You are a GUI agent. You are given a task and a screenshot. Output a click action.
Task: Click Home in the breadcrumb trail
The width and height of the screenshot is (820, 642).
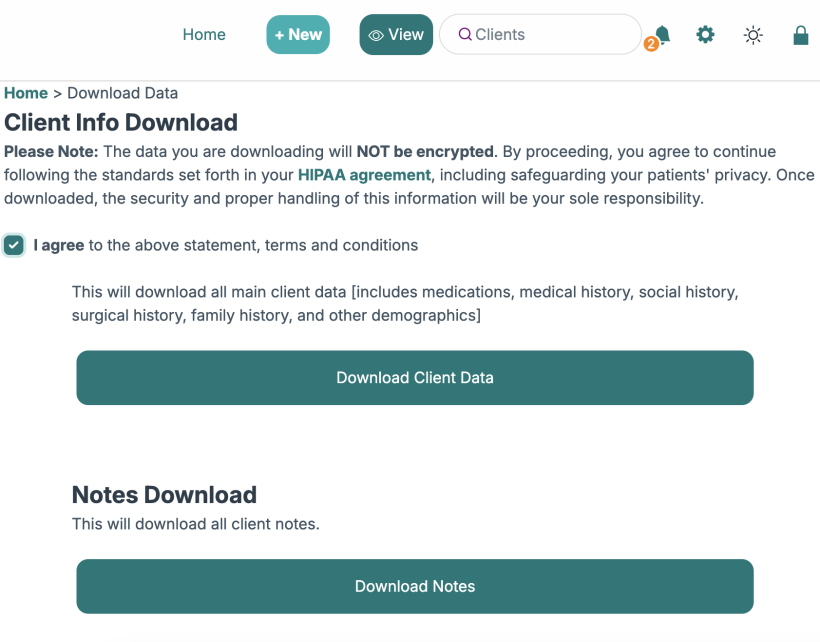click(x=26, y=93)
